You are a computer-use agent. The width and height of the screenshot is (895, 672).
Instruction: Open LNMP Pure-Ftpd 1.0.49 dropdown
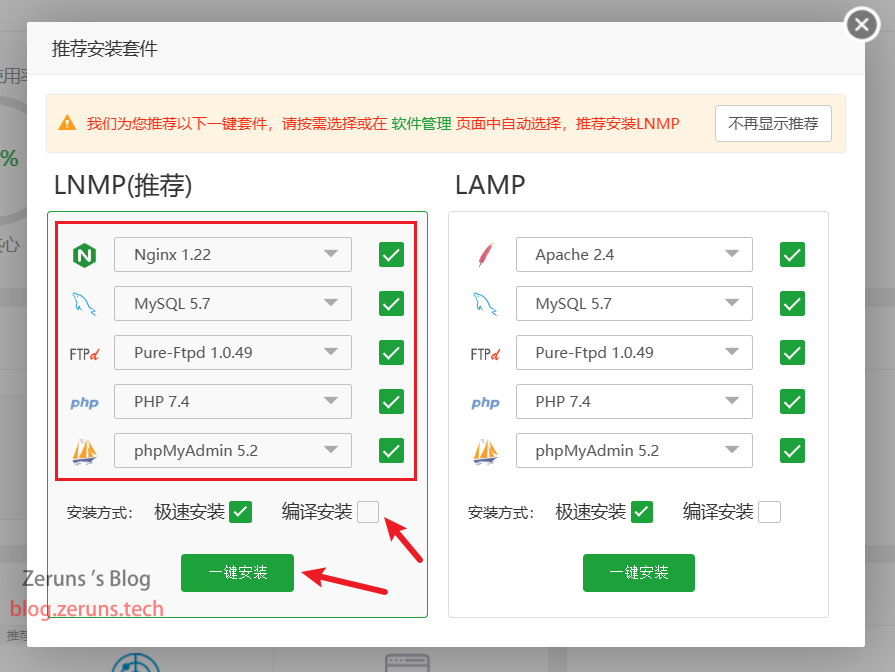(x=233, y=353)
